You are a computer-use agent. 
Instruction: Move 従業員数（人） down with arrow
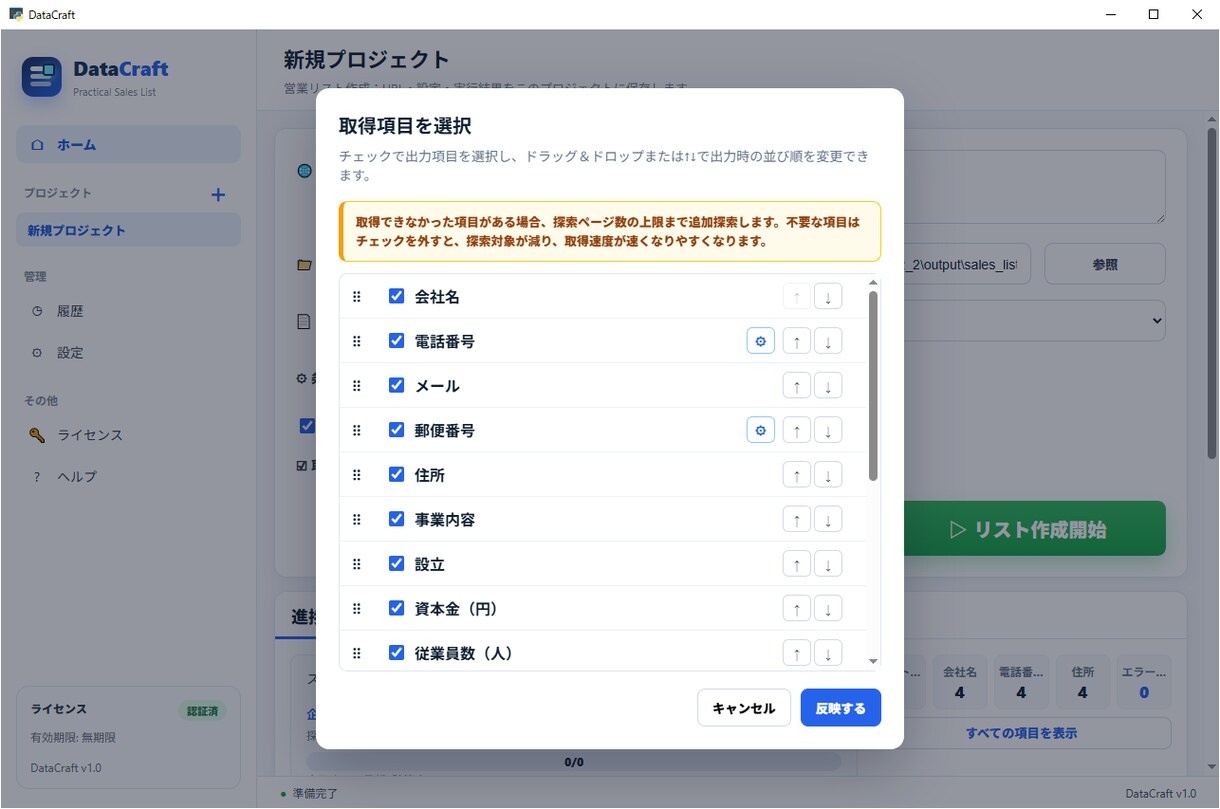click(x=828, y=653)
